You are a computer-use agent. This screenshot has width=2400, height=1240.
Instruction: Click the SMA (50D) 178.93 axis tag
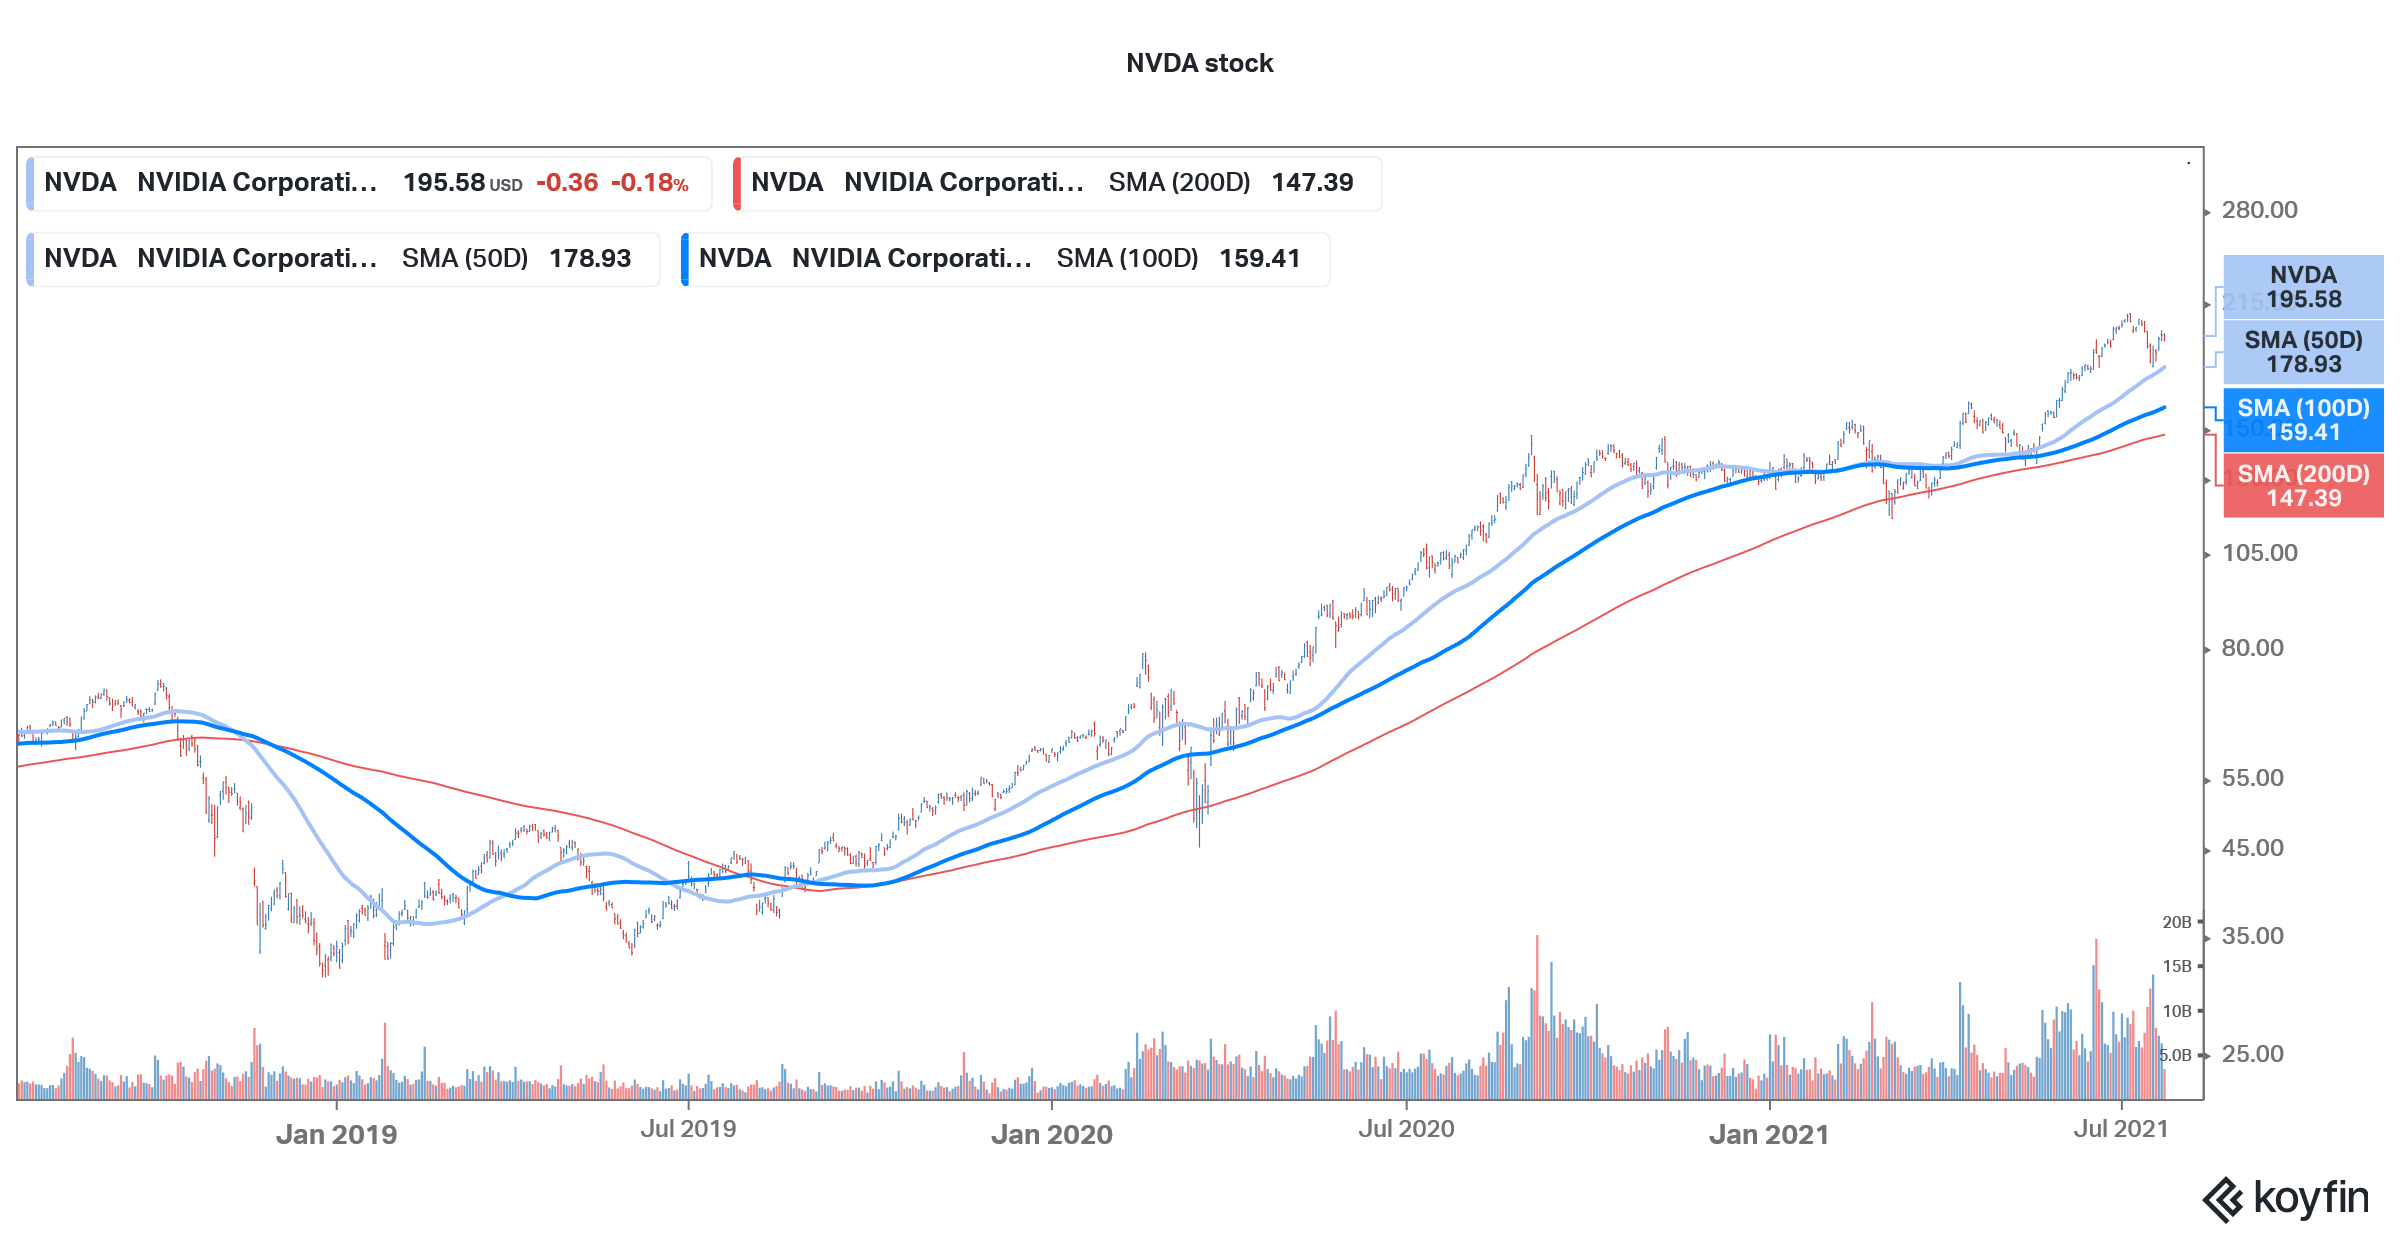[2303, 352]
